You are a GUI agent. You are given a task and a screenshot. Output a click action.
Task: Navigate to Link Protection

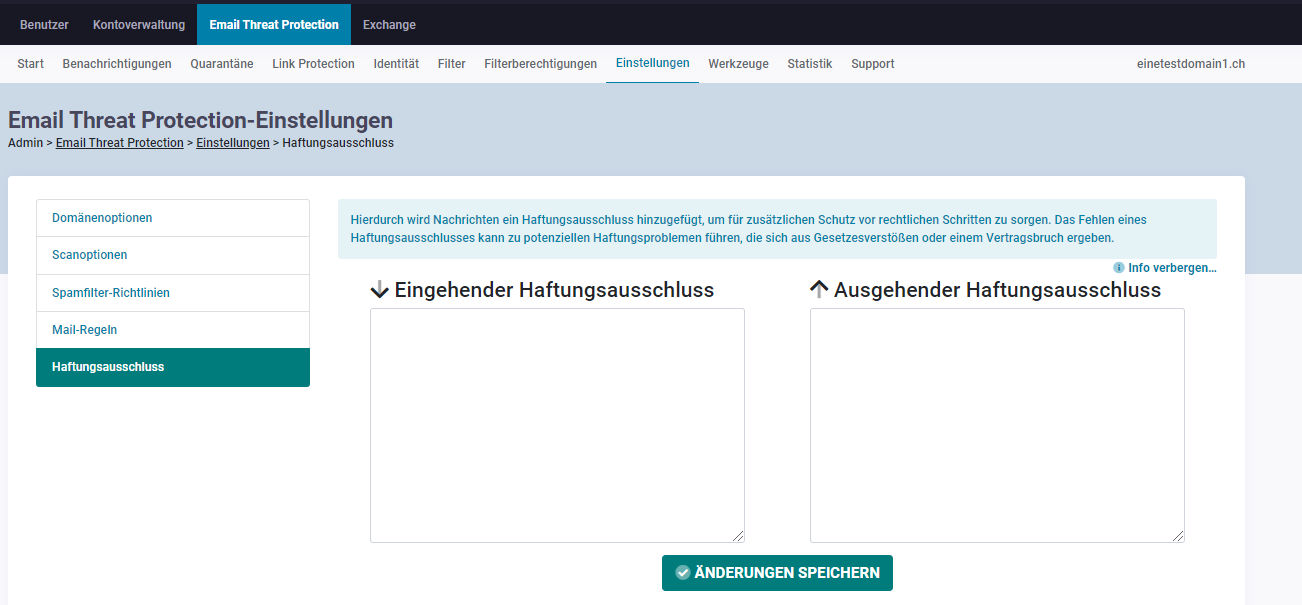[x=313, y=64]
